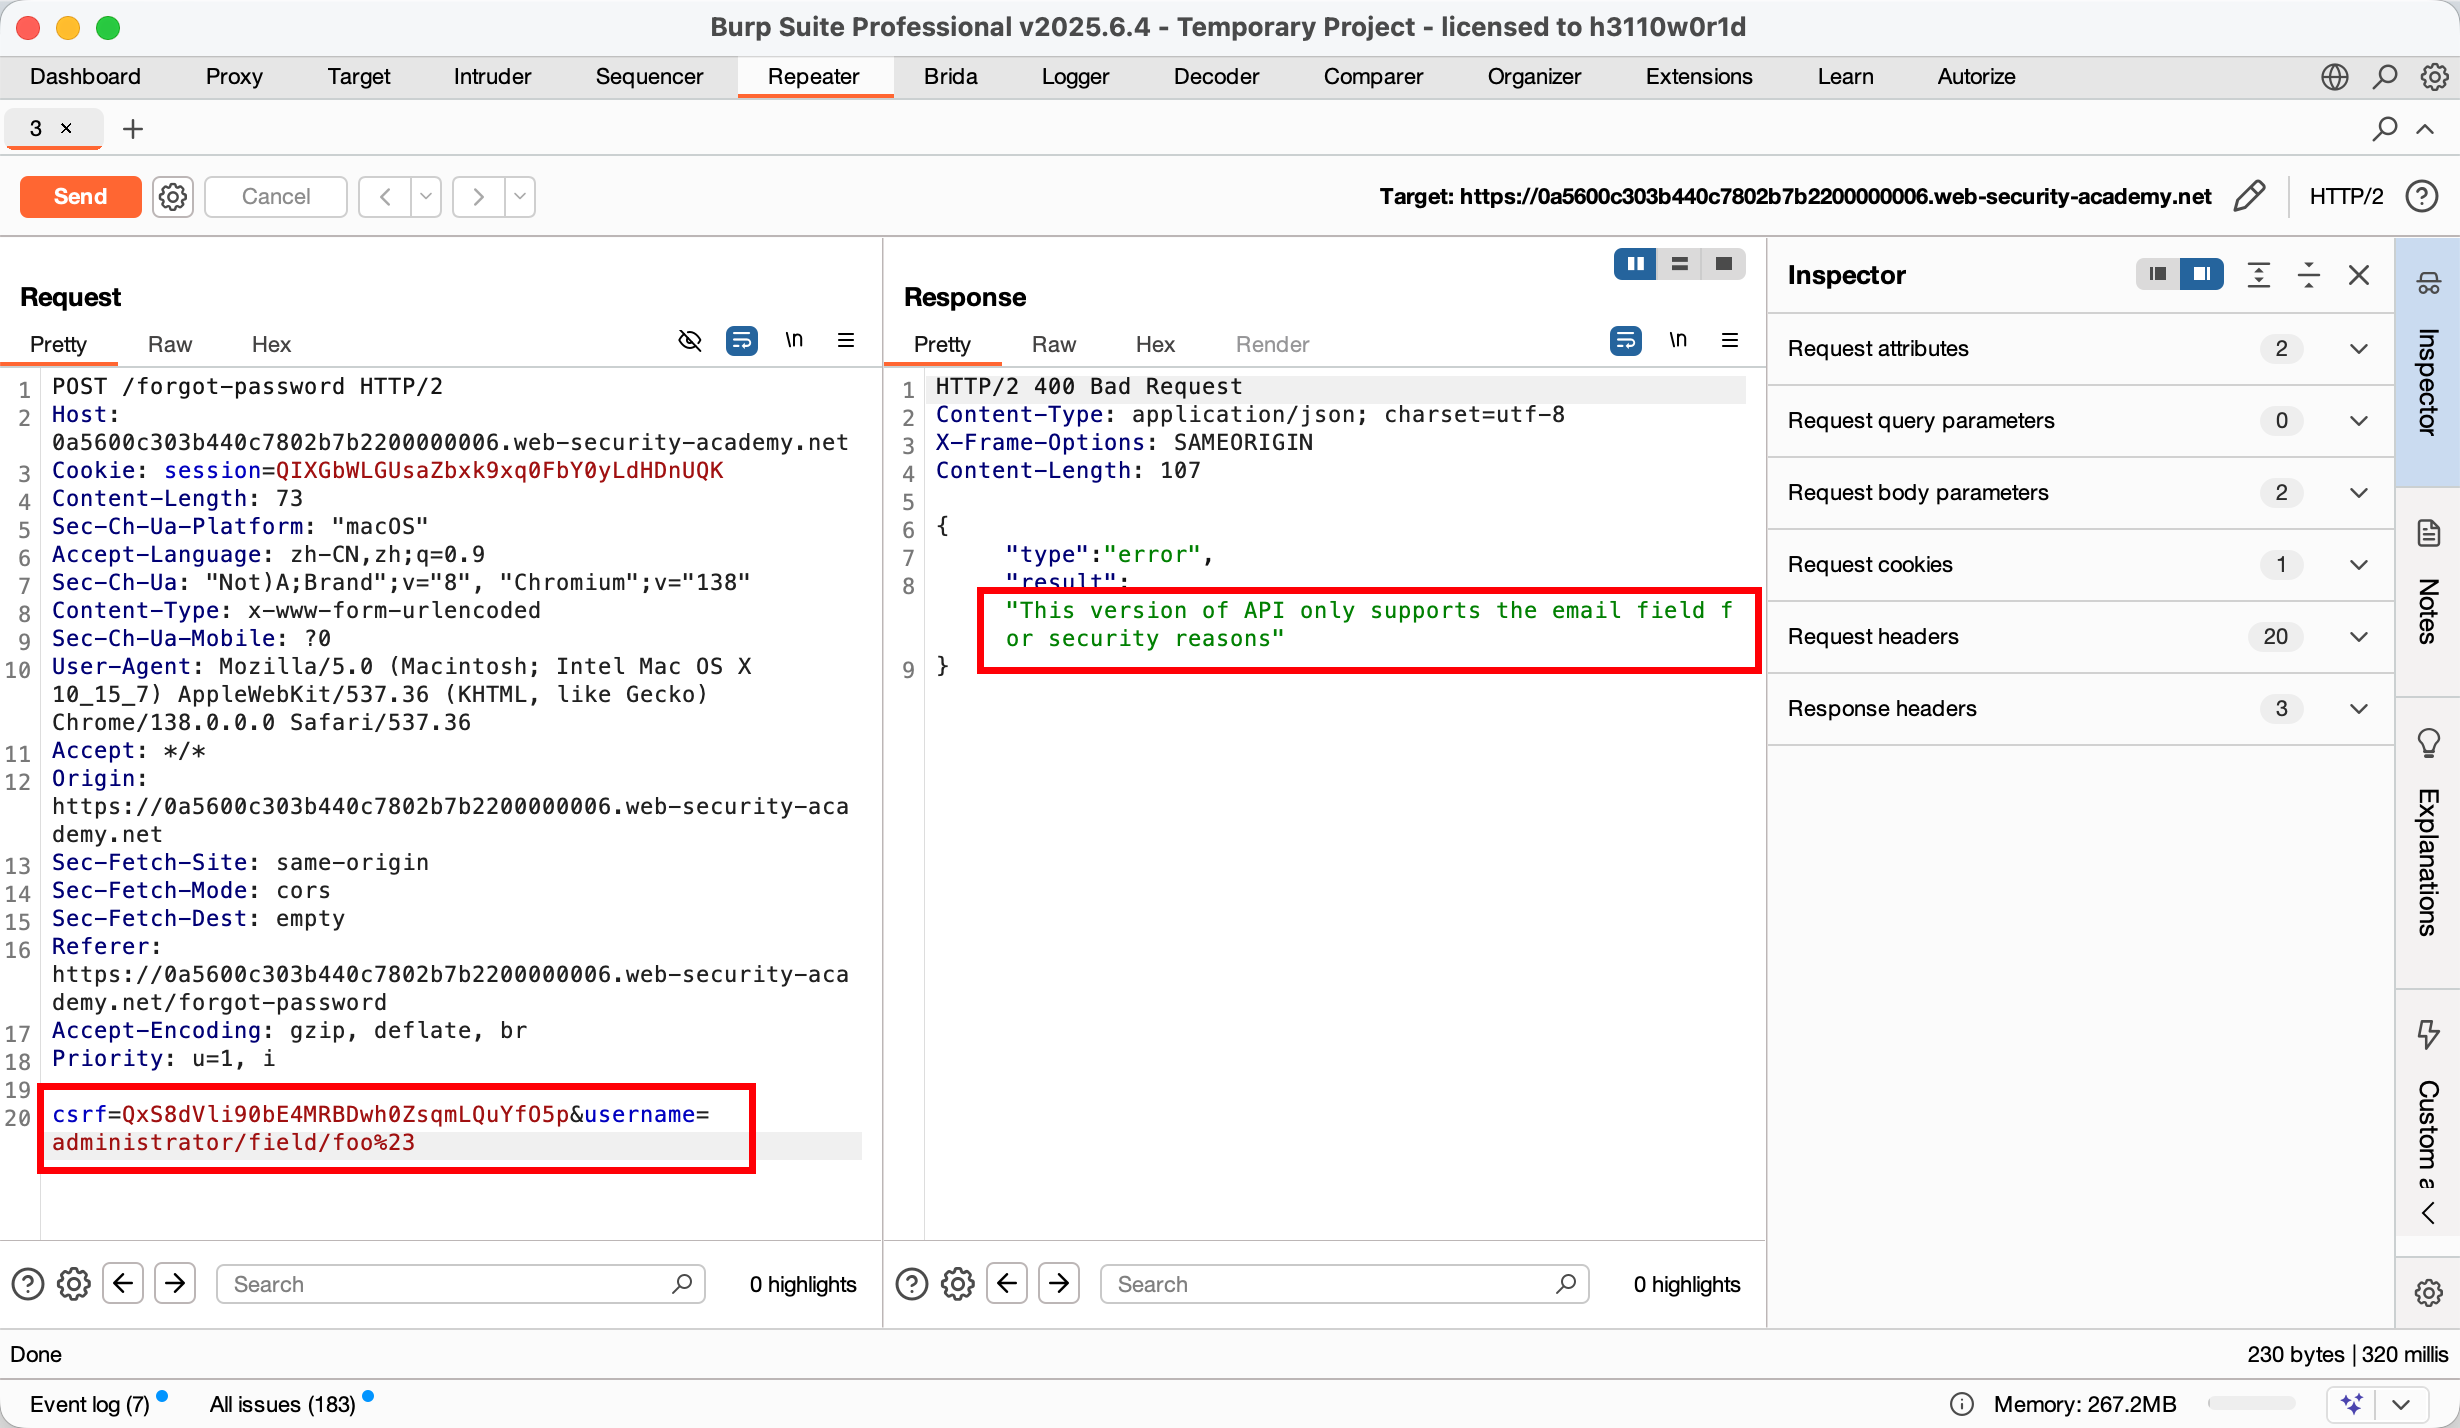
Task: Open the history back dropdown arrow
Action: (426, 196)
